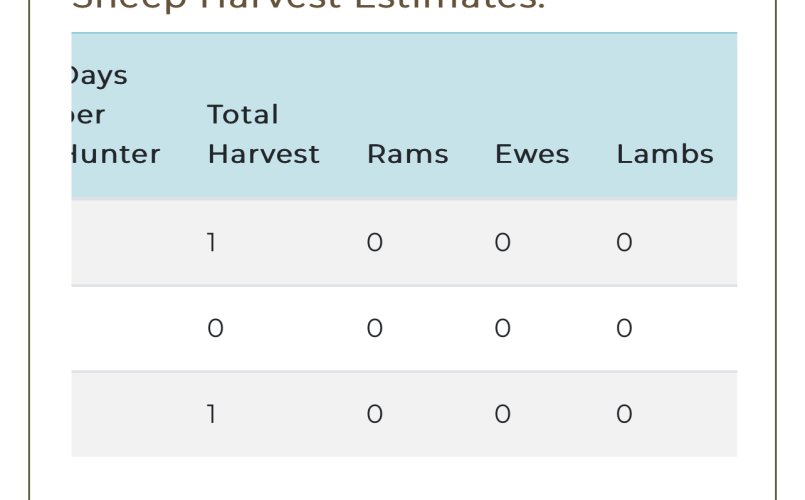Click the Total Harvest column header
This screenshot has height=500, width=805.
click(x=263, y=134)
